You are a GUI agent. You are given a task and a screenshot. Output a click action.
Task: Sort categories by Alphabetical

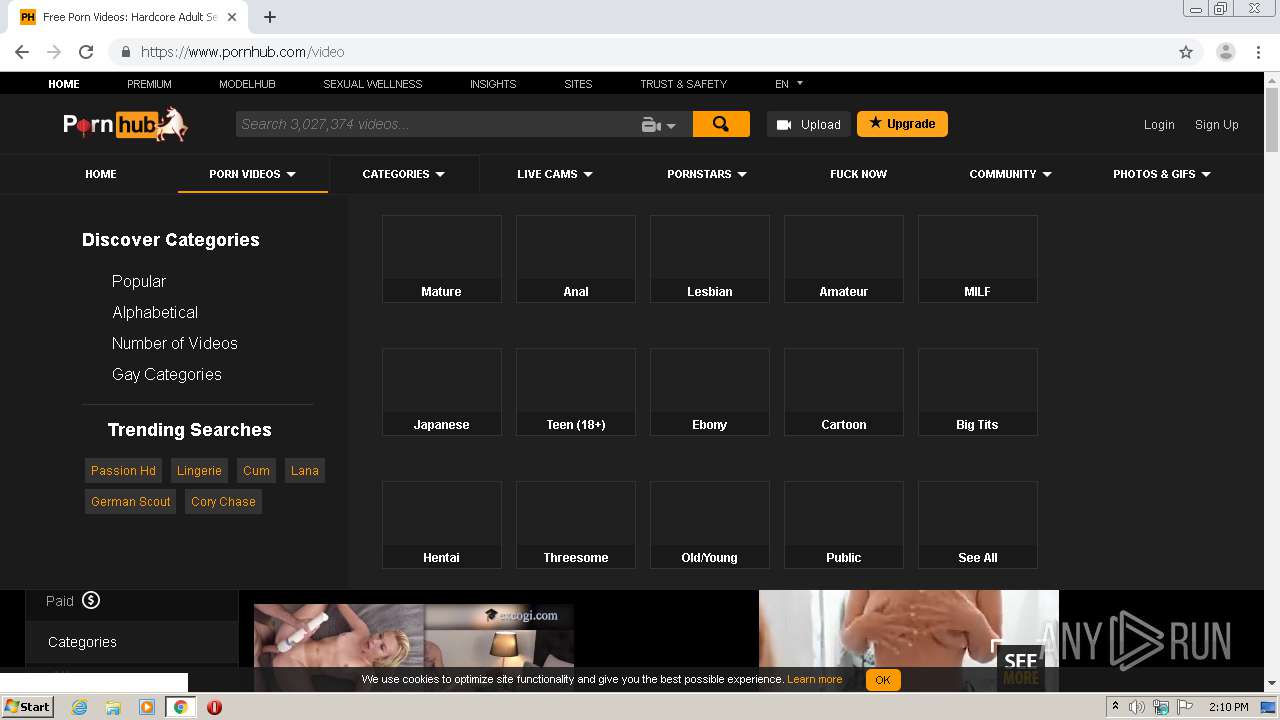click(155, 312)
